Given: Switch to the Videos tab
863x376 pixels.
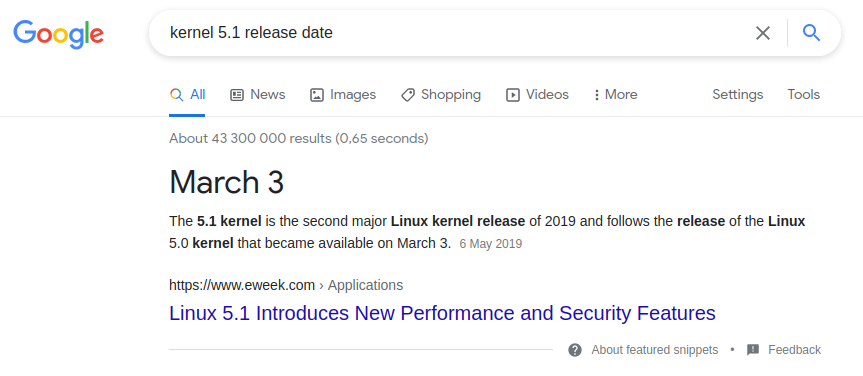Looking at the screenshot, I should (x=537, y=95).
